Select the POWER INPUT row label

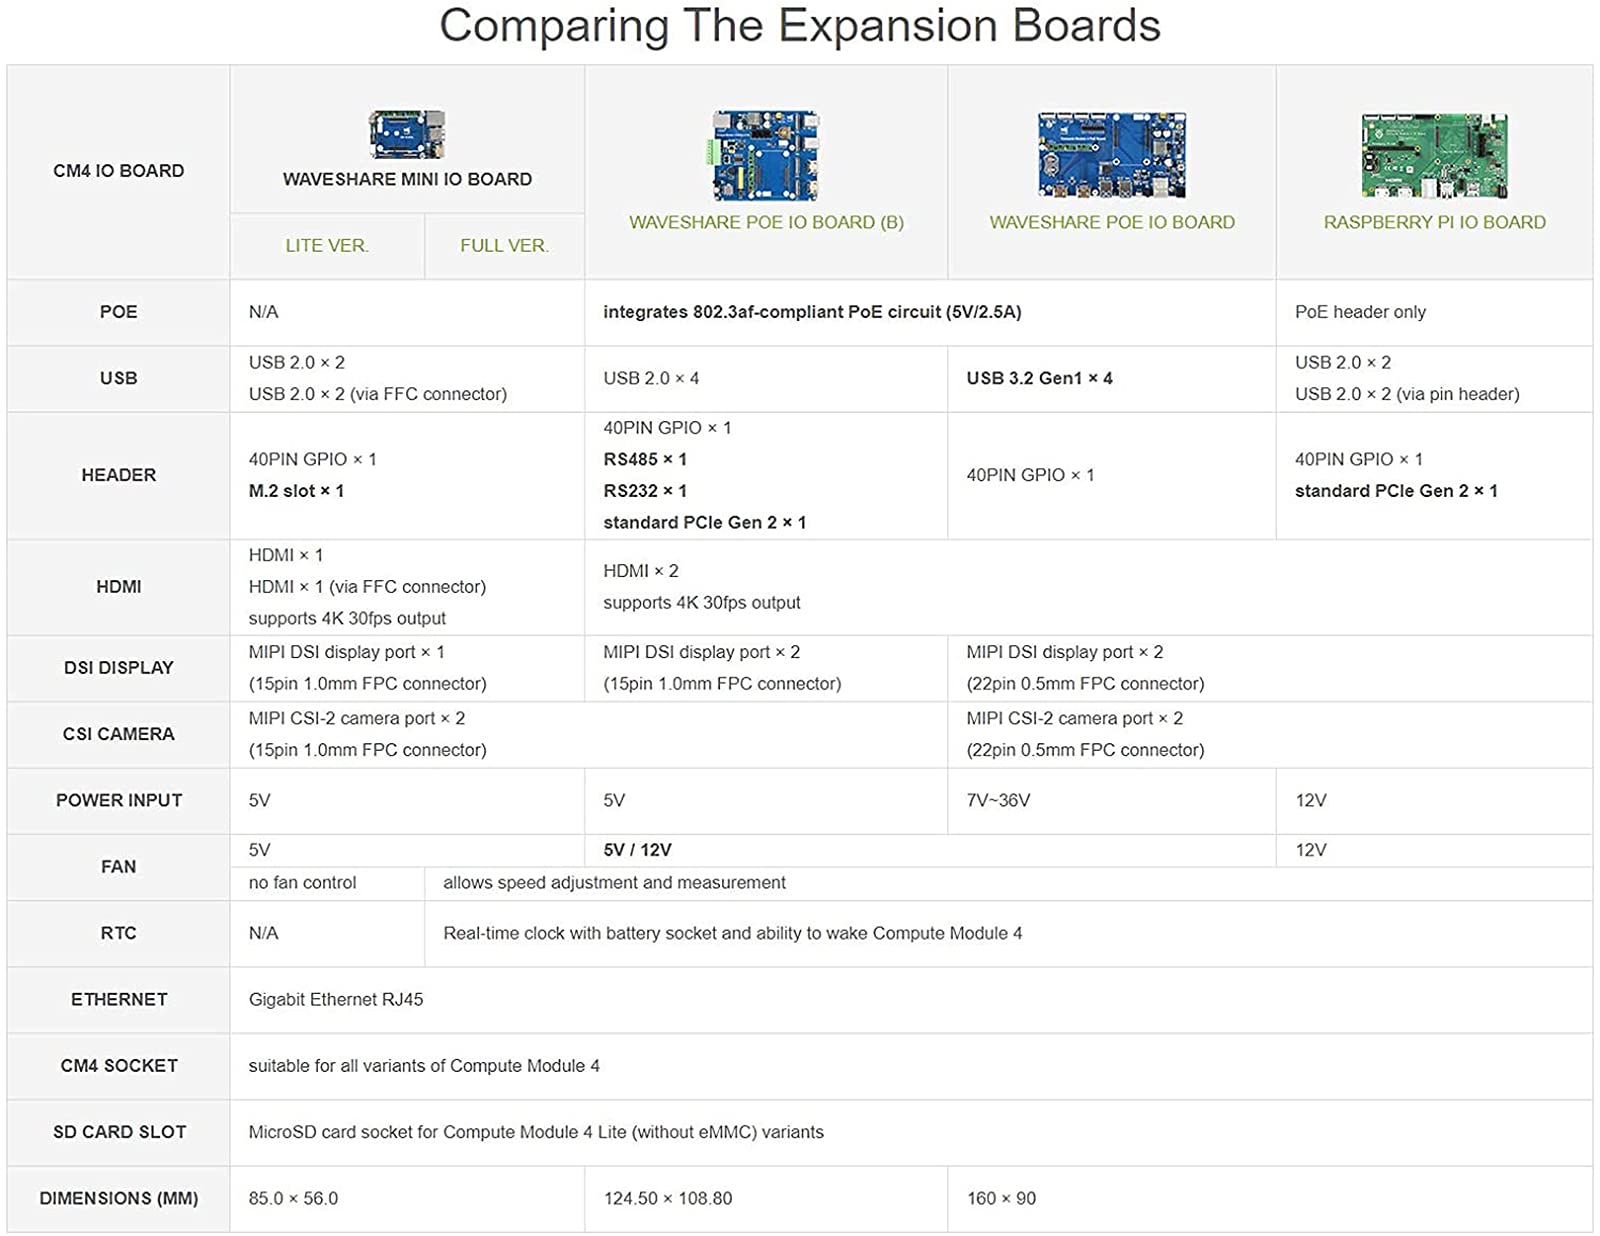tap(119, 800)
